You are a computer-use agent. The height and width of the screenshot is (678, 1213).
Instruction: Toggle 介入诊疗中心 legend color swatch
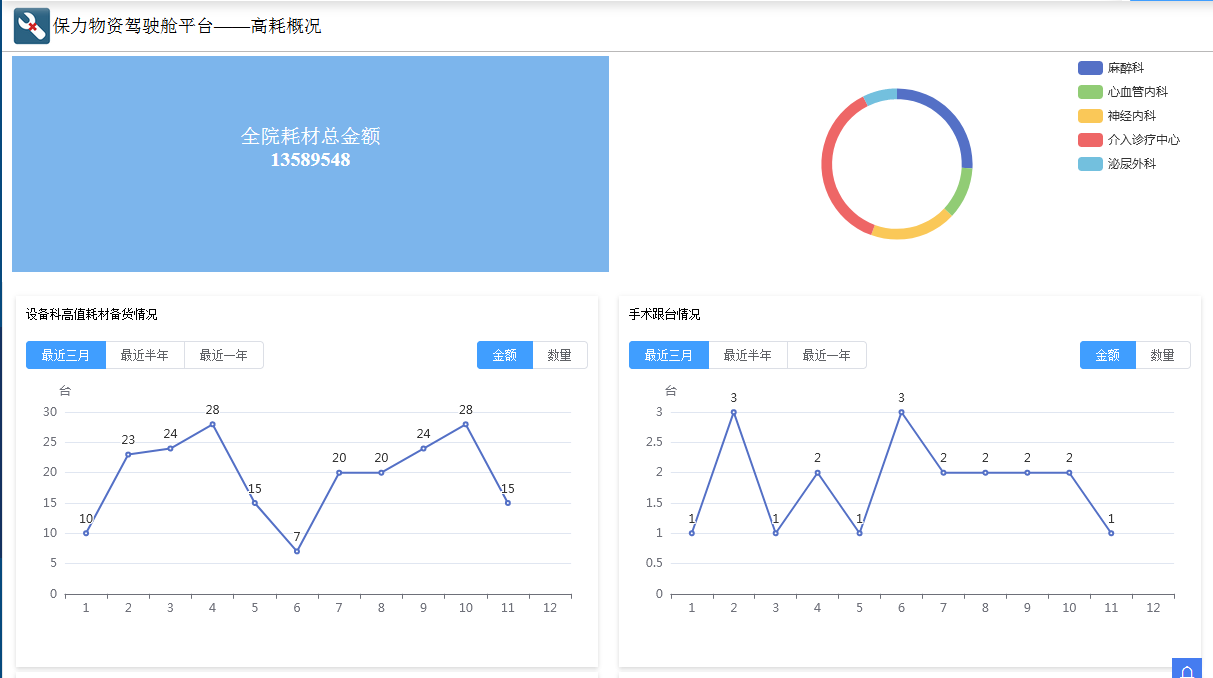1090,140
